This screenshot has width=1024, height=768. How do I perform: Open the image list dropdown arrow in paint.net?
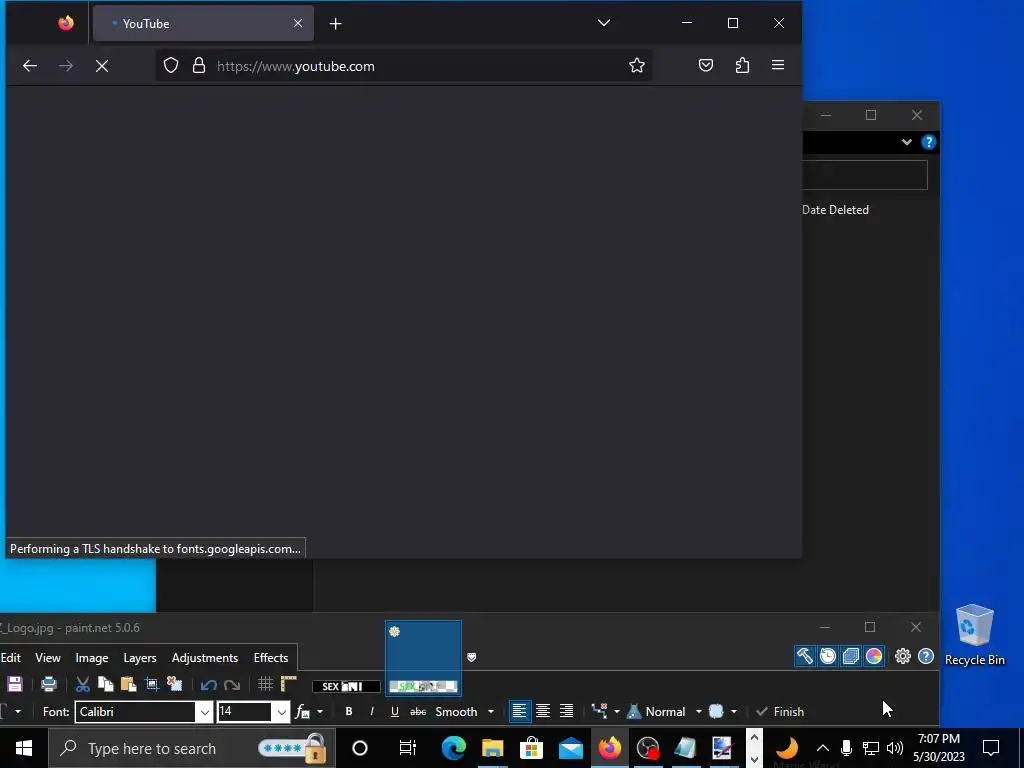[x=472, y=657]
